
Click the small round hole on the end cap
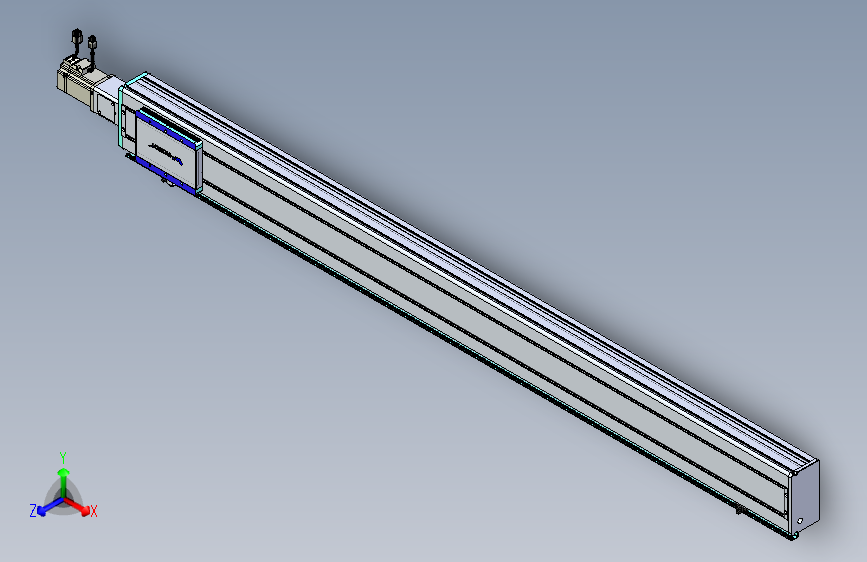[x=800, y=521]
